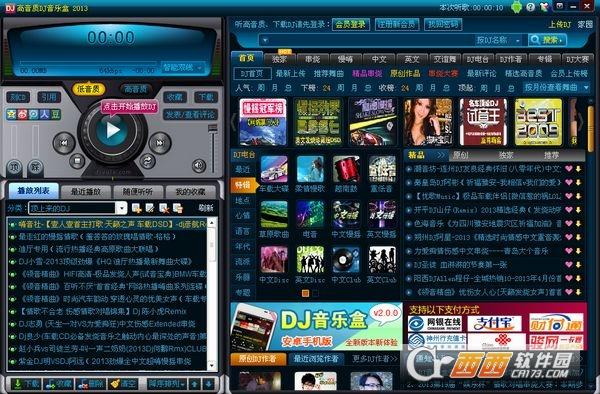
Task: Click the 发表/查看评论 comment button
Action: (x=190, y=114)
